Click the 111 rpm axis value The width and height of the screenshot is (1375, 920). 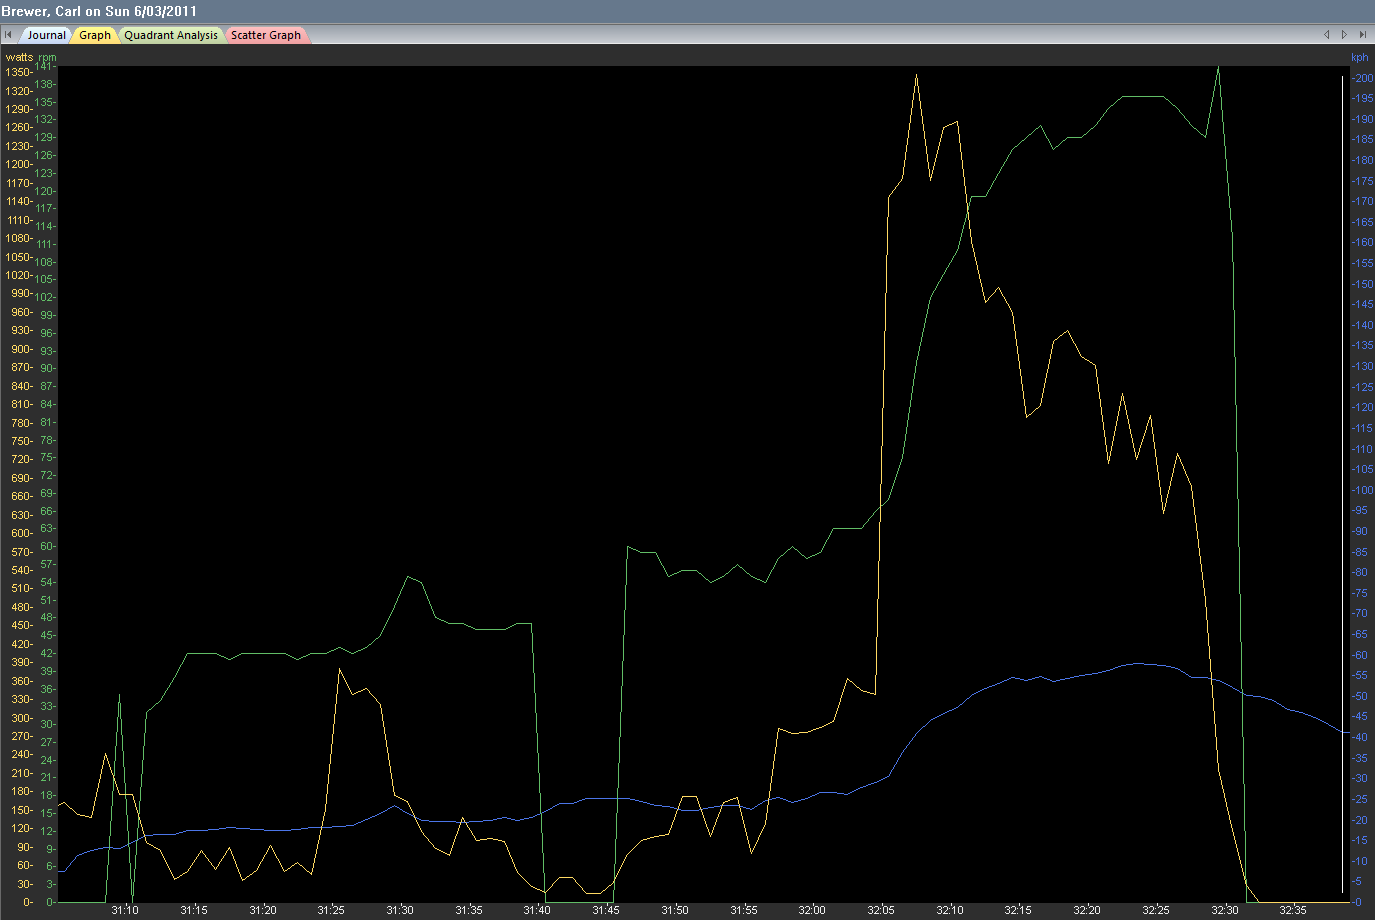(45, 244)
